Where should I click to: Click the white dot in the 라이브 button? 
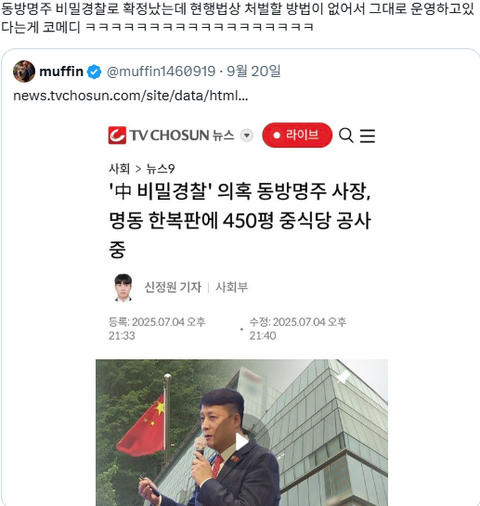[276, 135]
